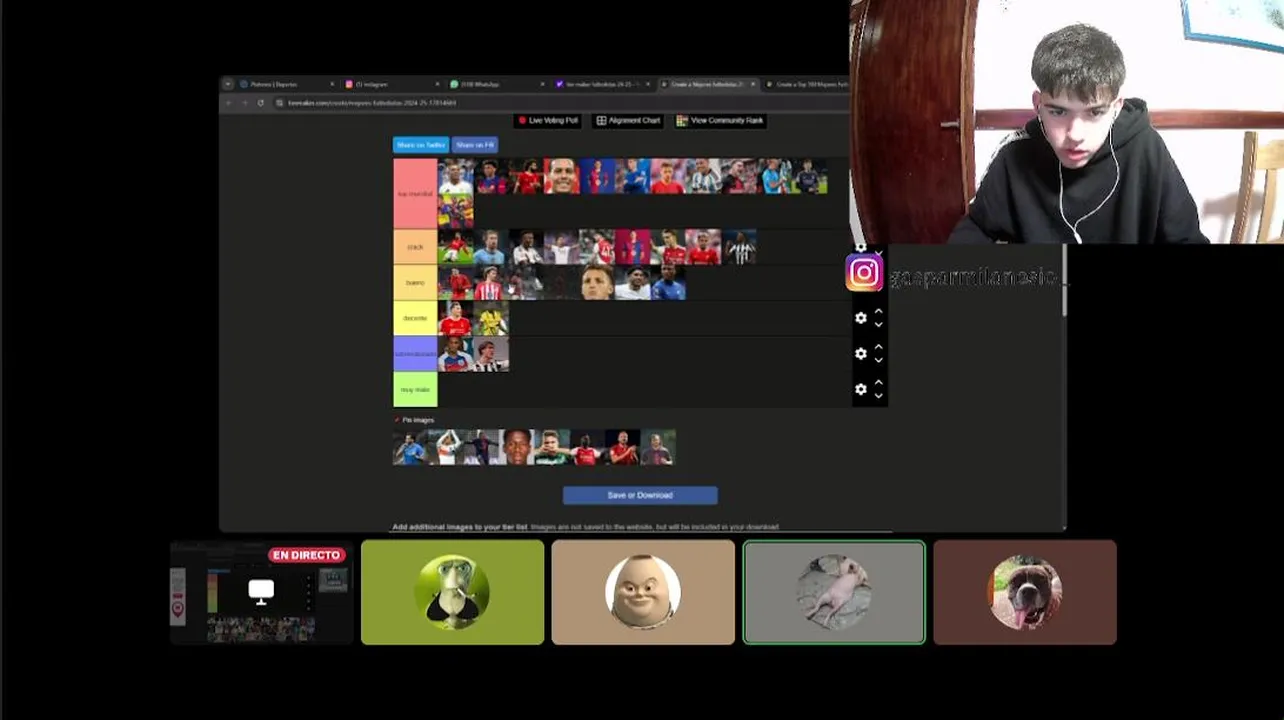Open the tab search dropdown arrow

[228, 84]
